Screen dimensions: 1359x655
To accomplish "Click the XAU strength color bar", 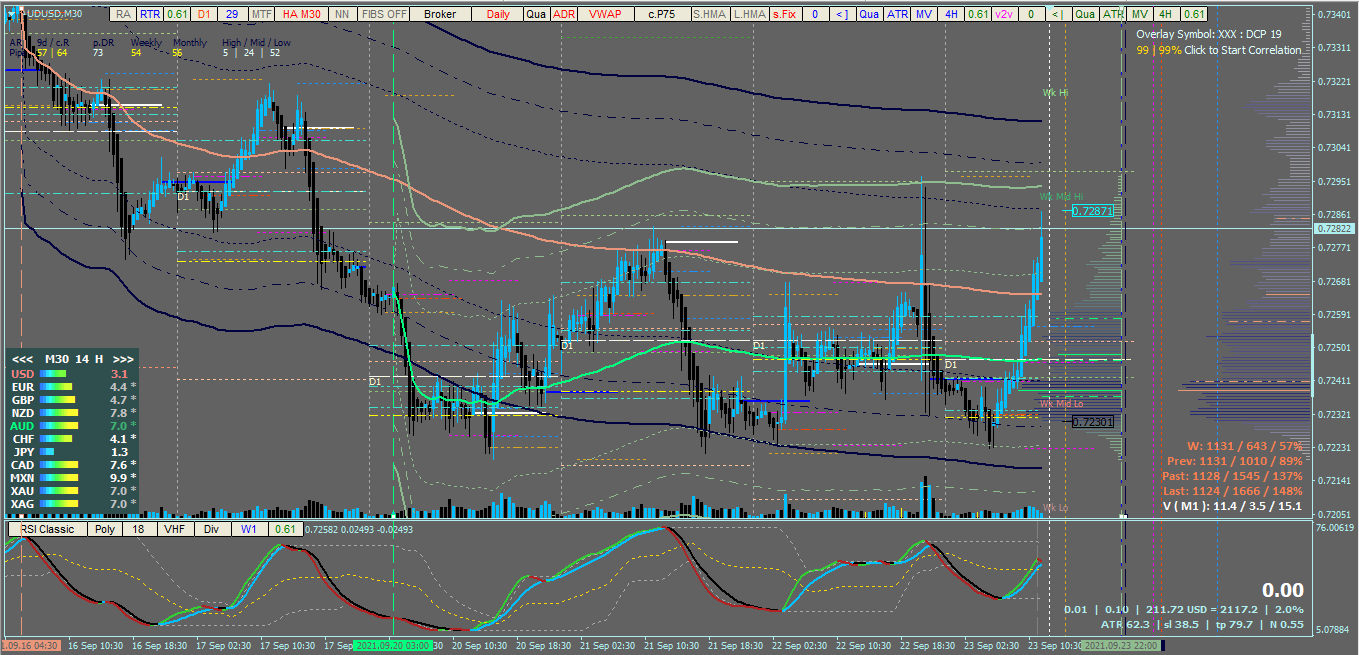I will point(58,491).
